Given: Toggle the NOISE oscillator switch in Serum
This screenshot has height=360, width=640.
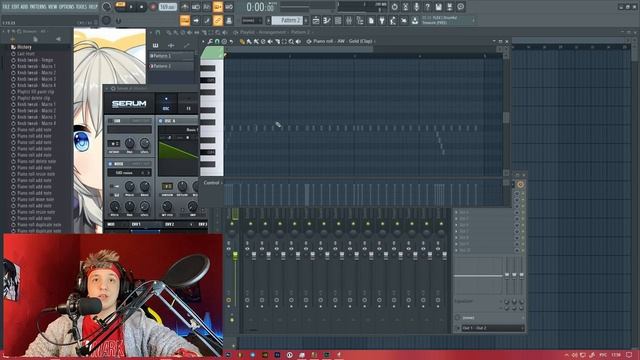Looking at the screenshot, I should (x=111, y=164).
